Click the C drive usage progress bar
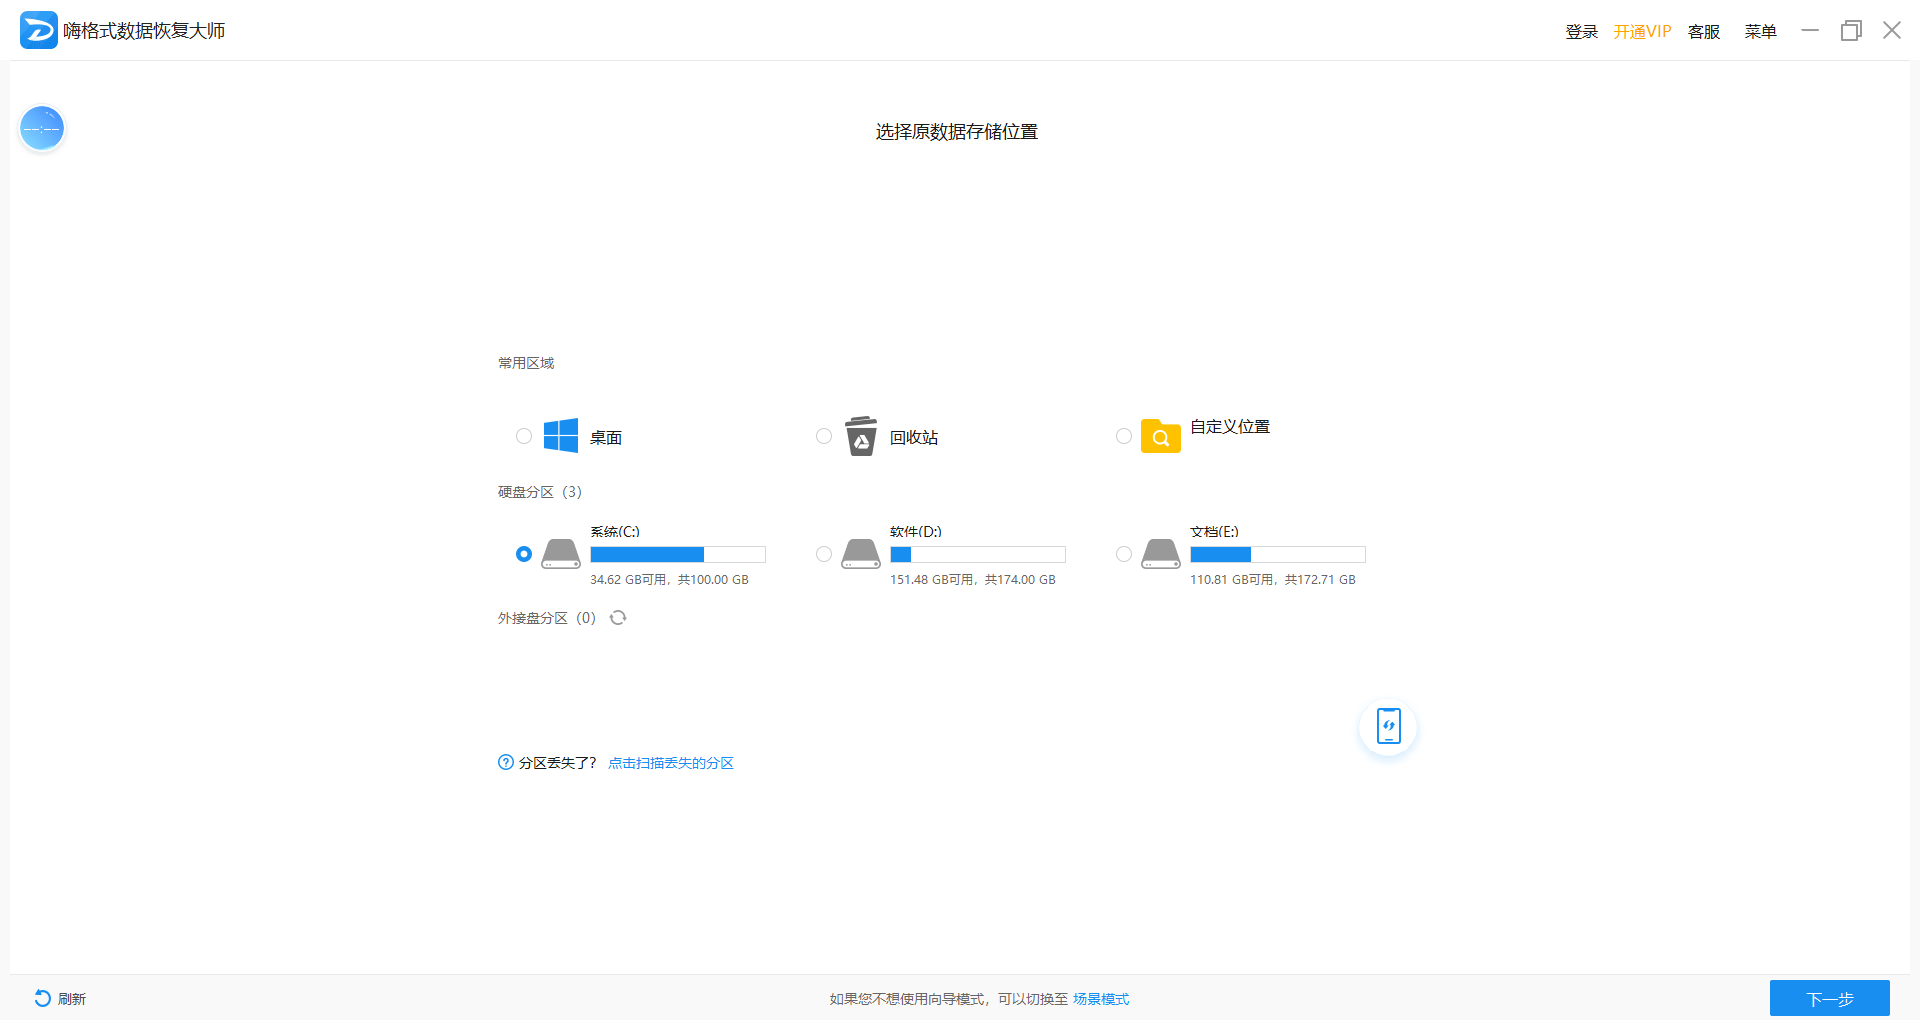This screenshot has width=1920, height=1020. [678, 554]
